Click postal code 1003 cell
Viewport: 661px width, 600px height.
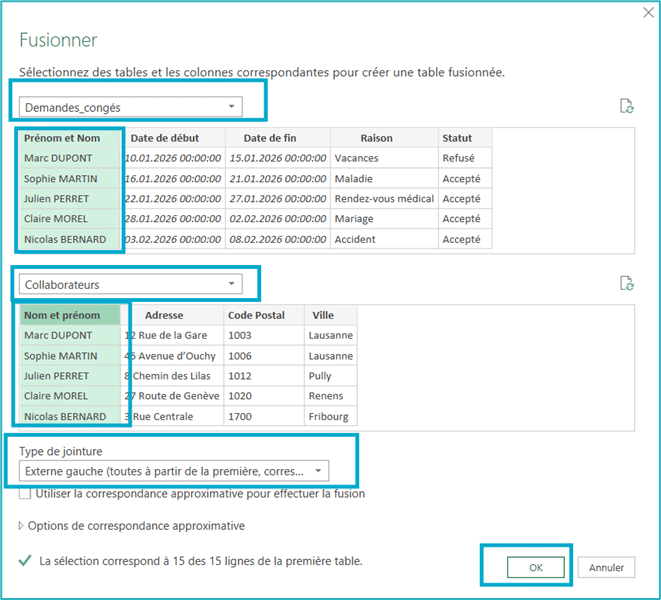(x=264, y=335)
